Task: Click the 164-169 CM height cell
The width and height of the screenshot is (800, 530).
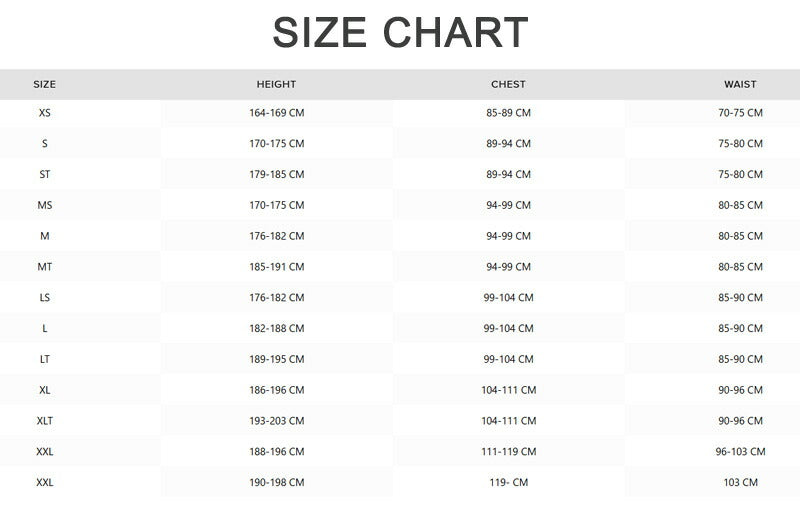Action: (276, 113)
